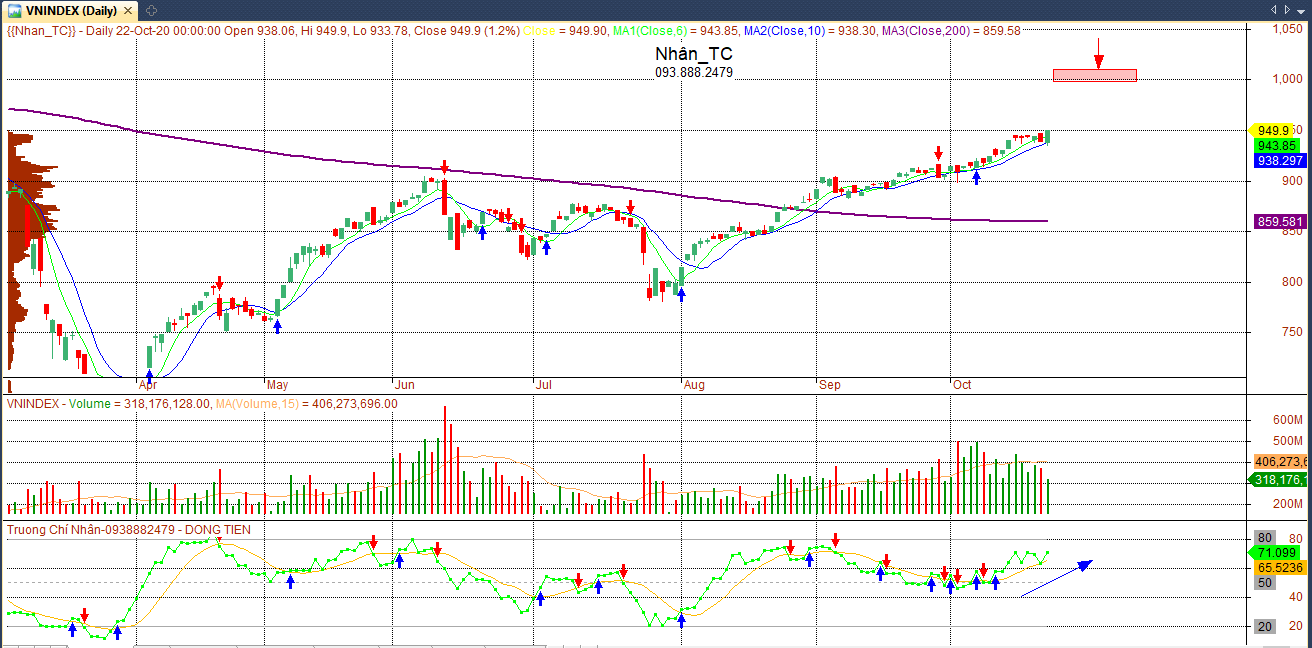Screen dimensions: 1312x648
Task: Click the blue 938.297 MA2 value label
Action: (1280, 160)
